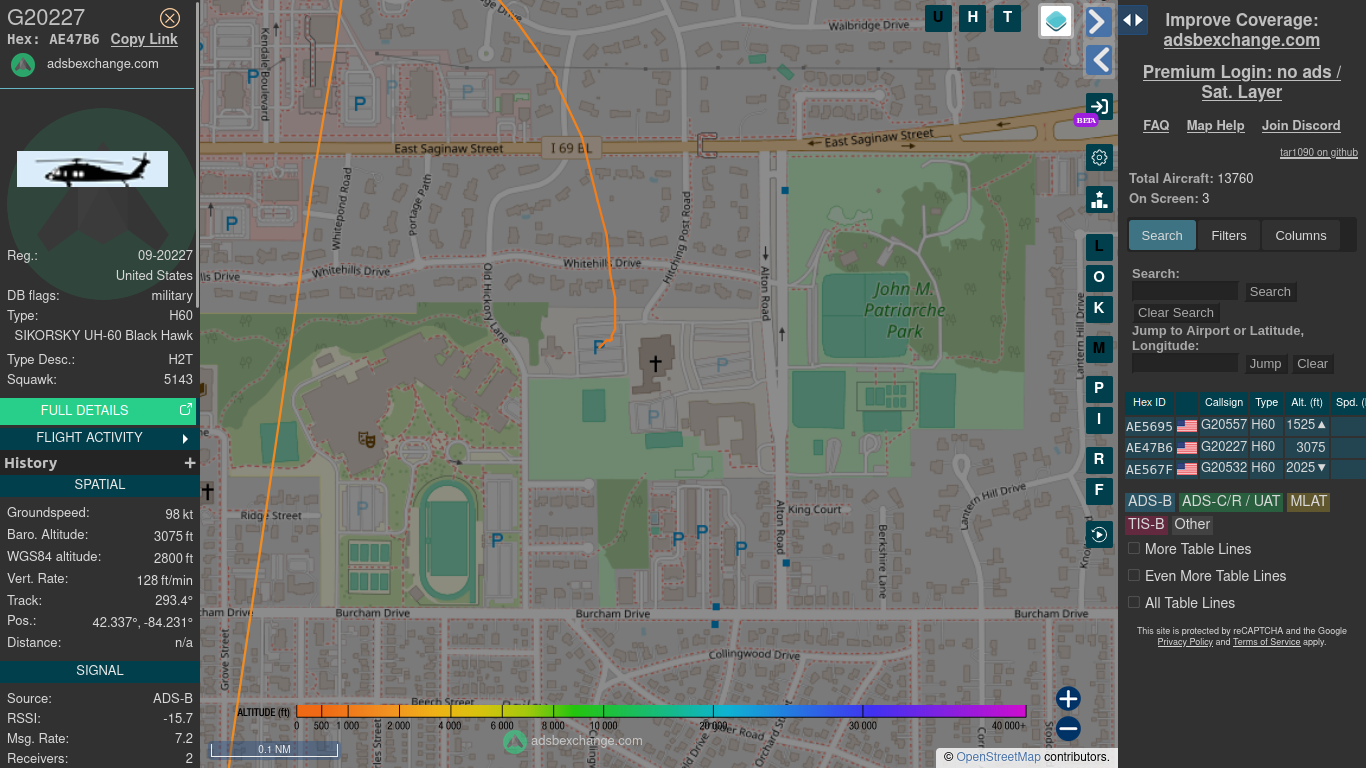
Task: Toggle TIS-B source filter
Action: click(x=1146, y=524)
